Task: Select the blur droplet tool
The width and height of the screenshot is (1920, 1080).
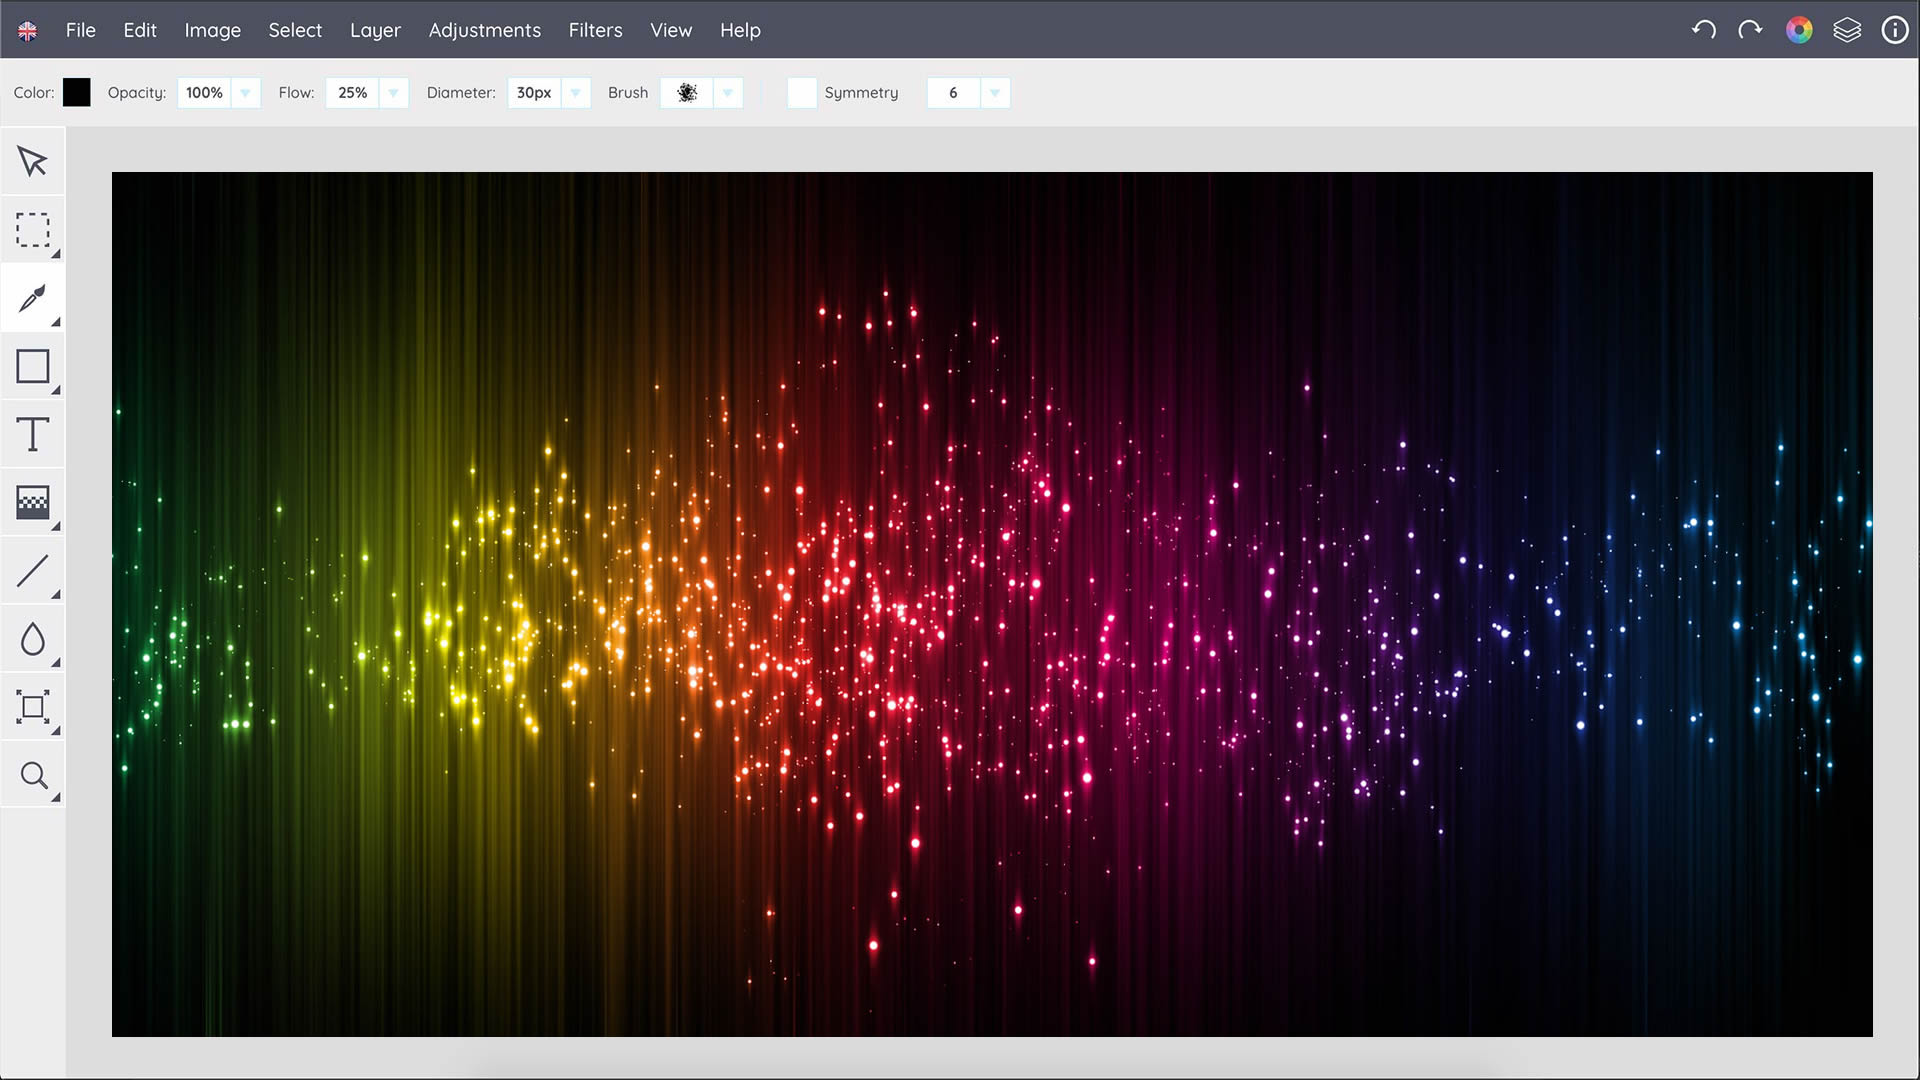Action: point(32,639)
